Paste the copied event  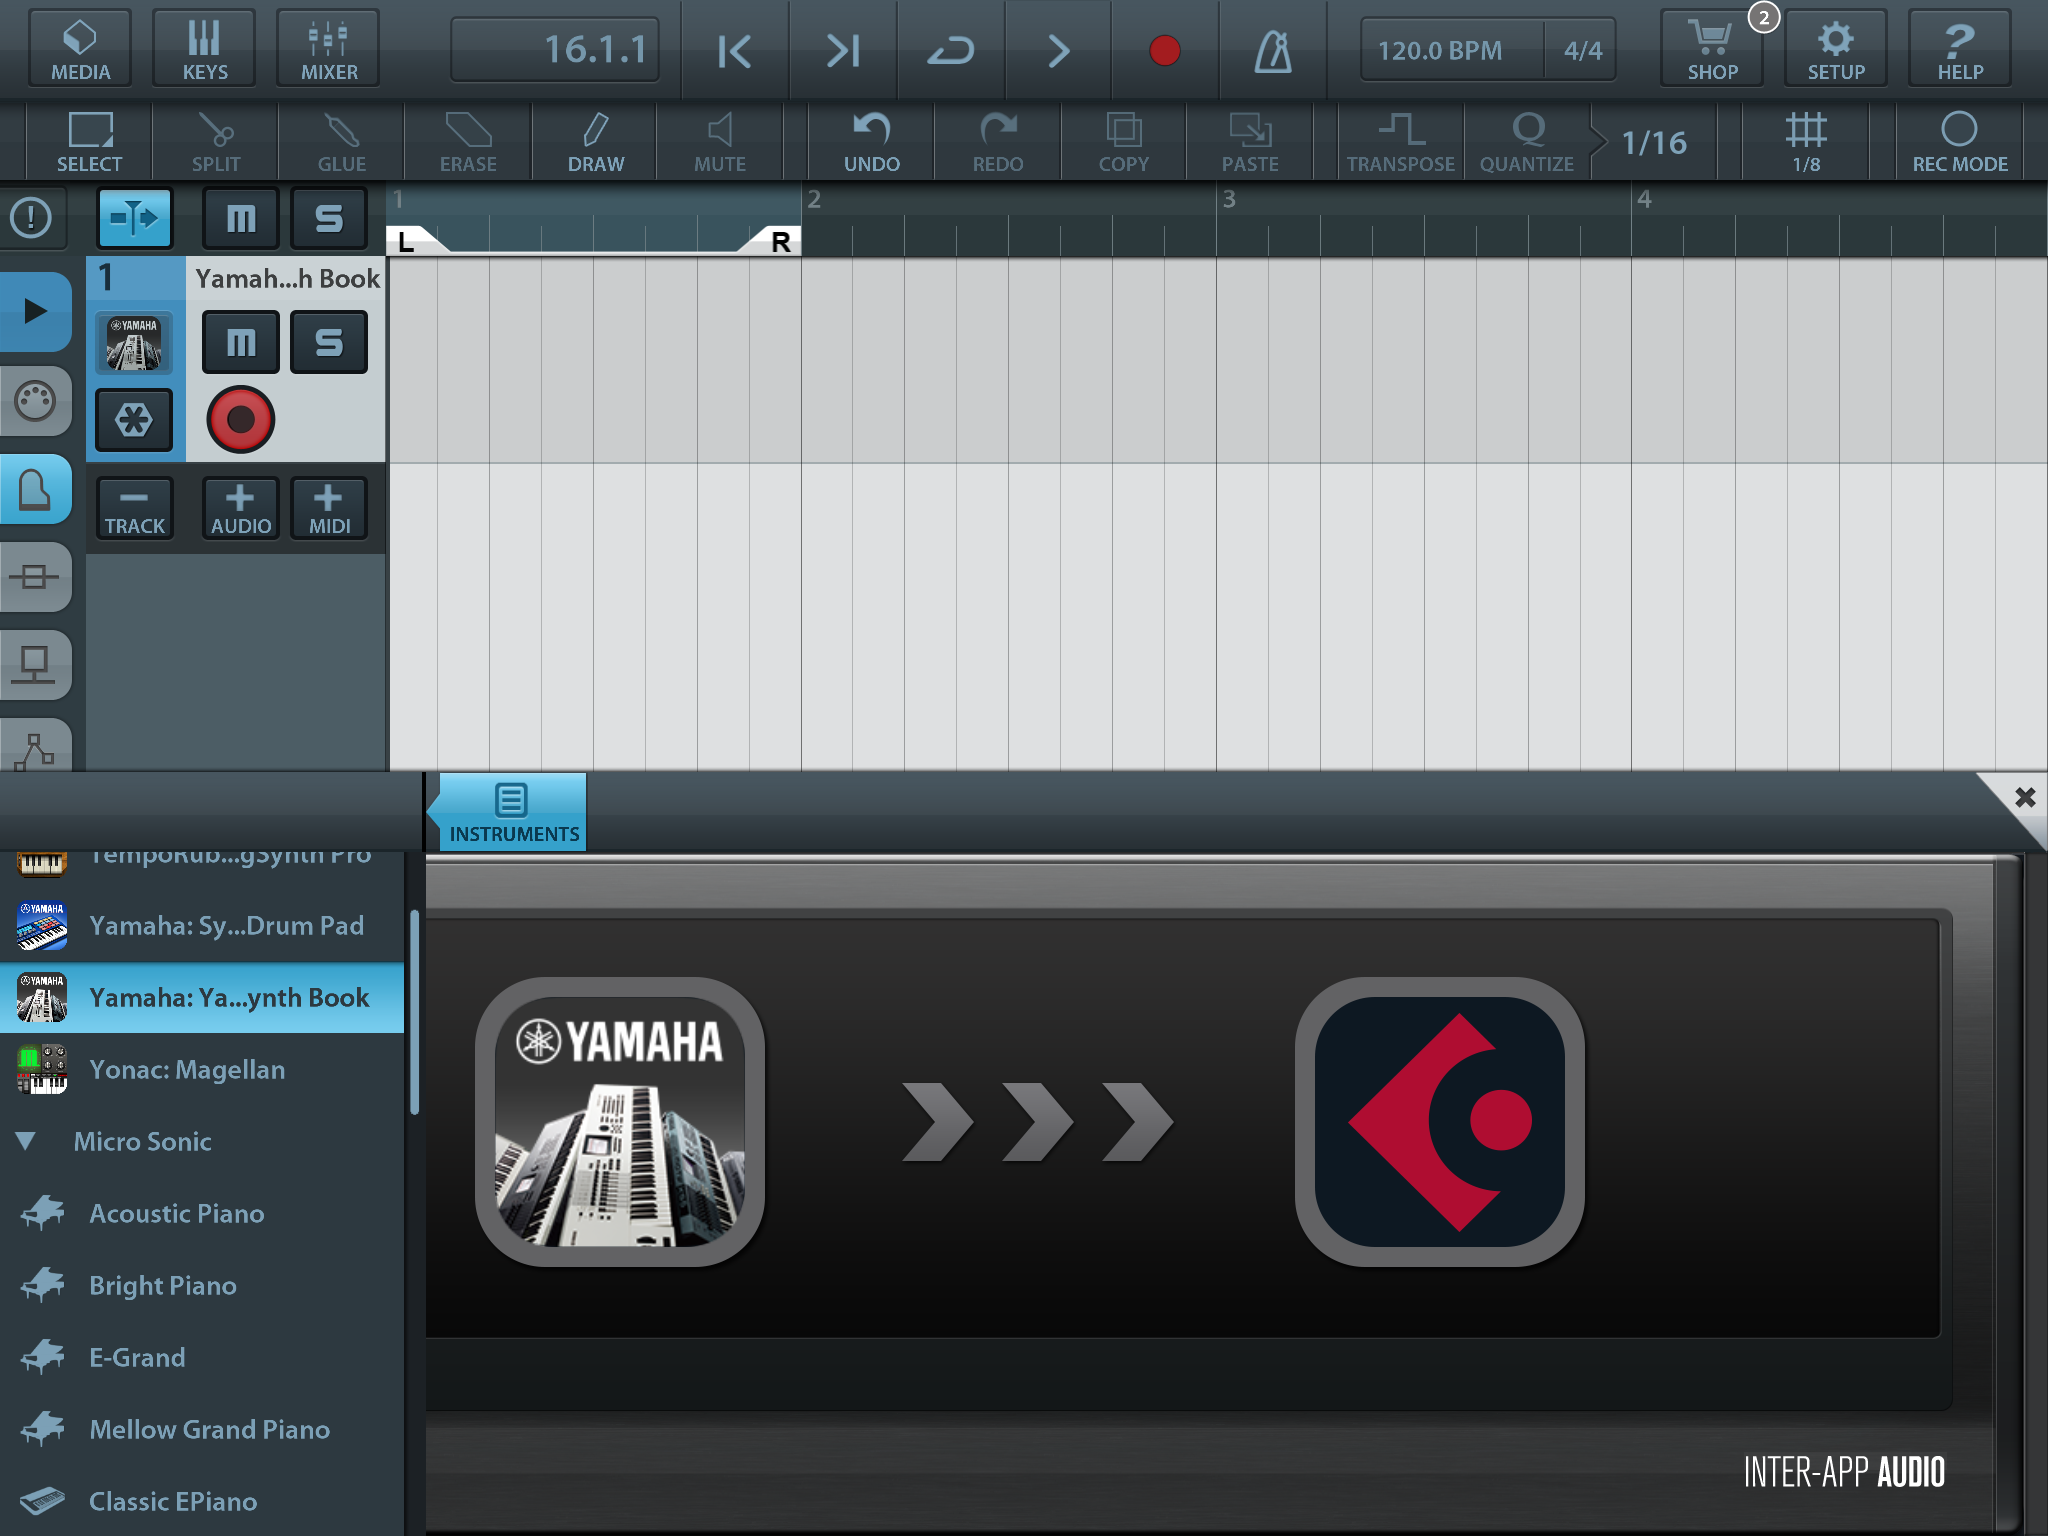[1250, 142]
